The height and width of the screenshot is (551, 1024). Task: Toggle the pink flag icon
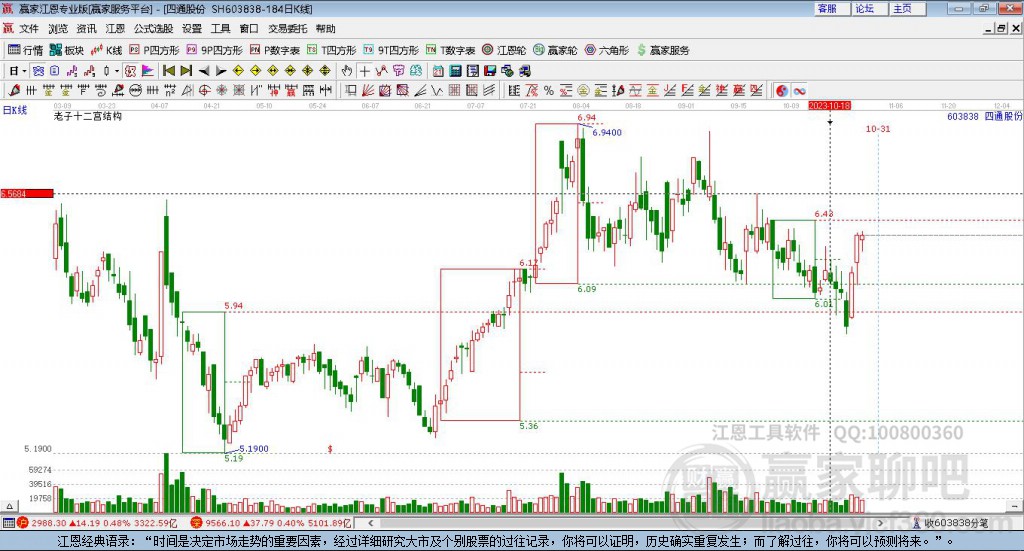148,71
